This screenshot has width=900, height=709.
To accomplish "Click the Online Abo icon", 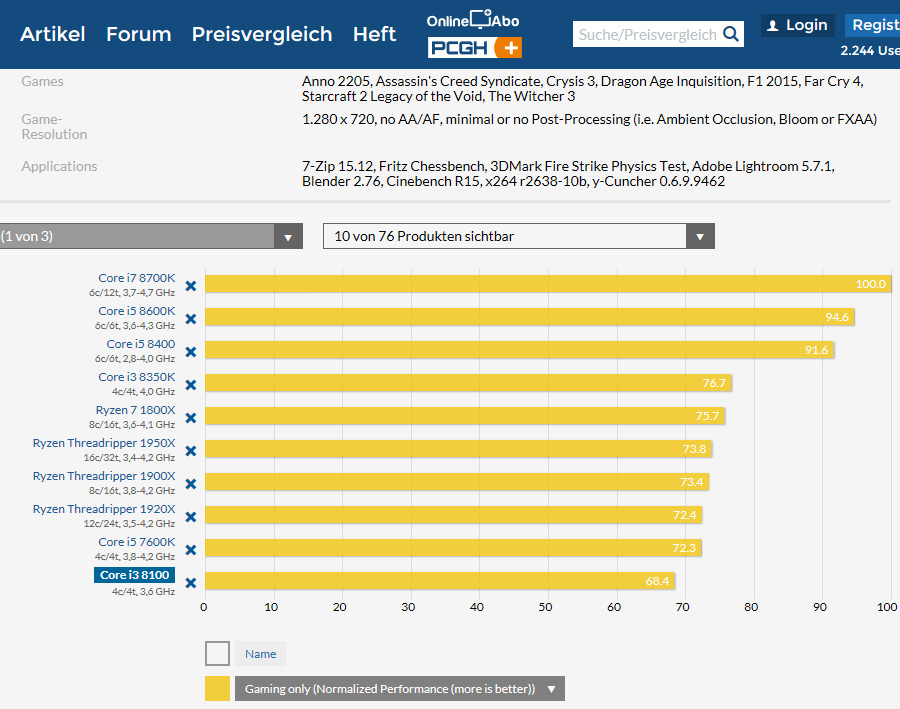I will pyautogui.click(x=473, y=20).
